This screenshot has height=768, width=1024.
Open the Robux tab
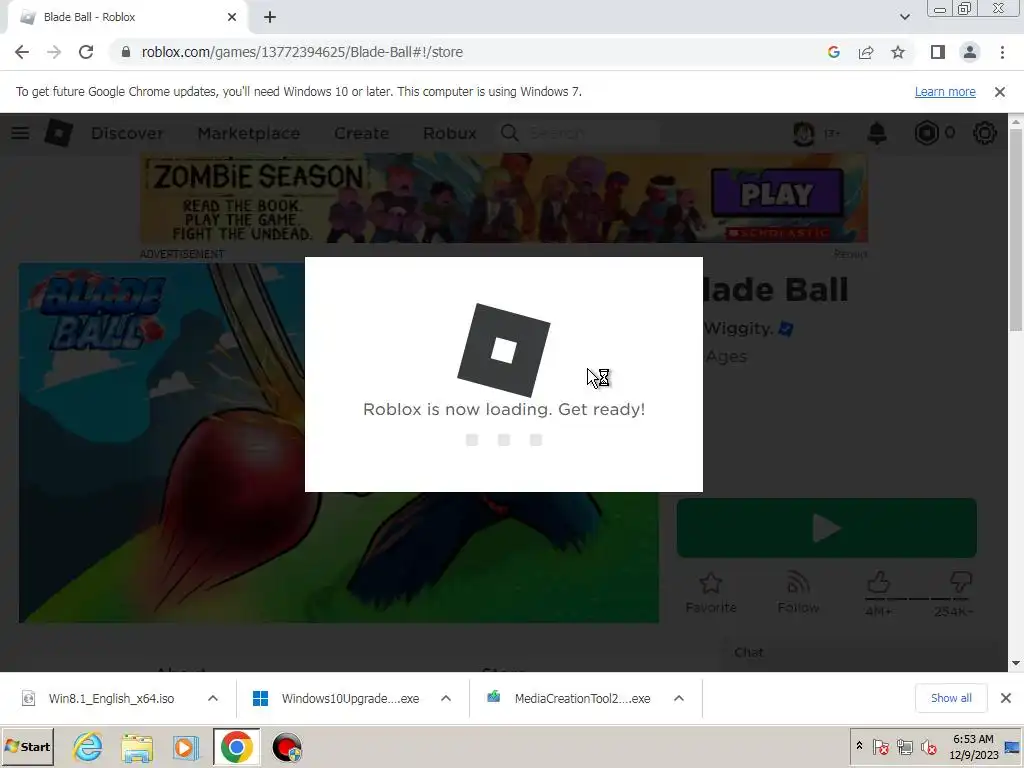coord(450,133)
